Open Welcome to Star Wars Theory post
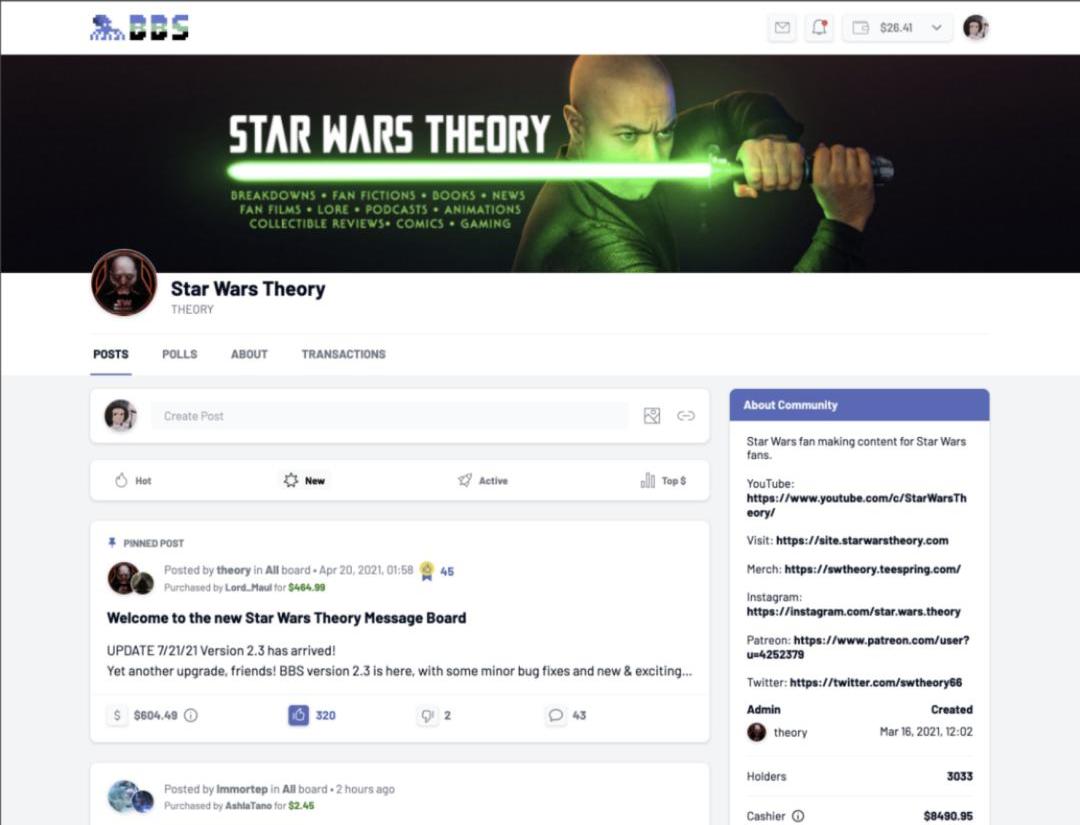The width and height of the screenshot is (1080, 825). pos(286,618)
